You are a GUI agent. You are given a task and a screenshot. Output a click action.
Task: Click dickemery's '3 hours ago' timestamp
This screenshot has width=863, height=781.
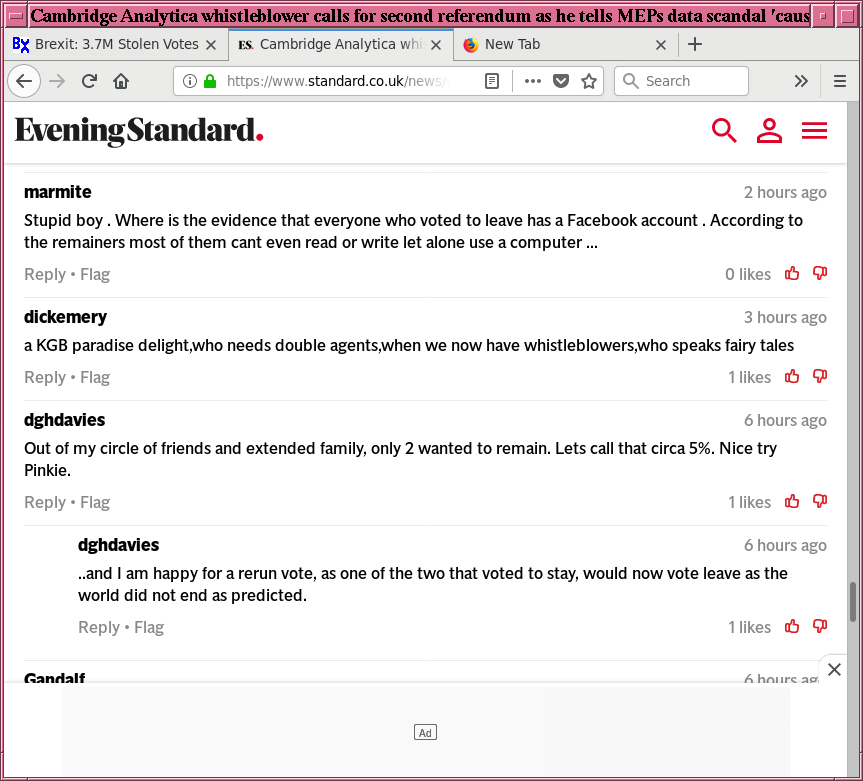tap(785, 317)
